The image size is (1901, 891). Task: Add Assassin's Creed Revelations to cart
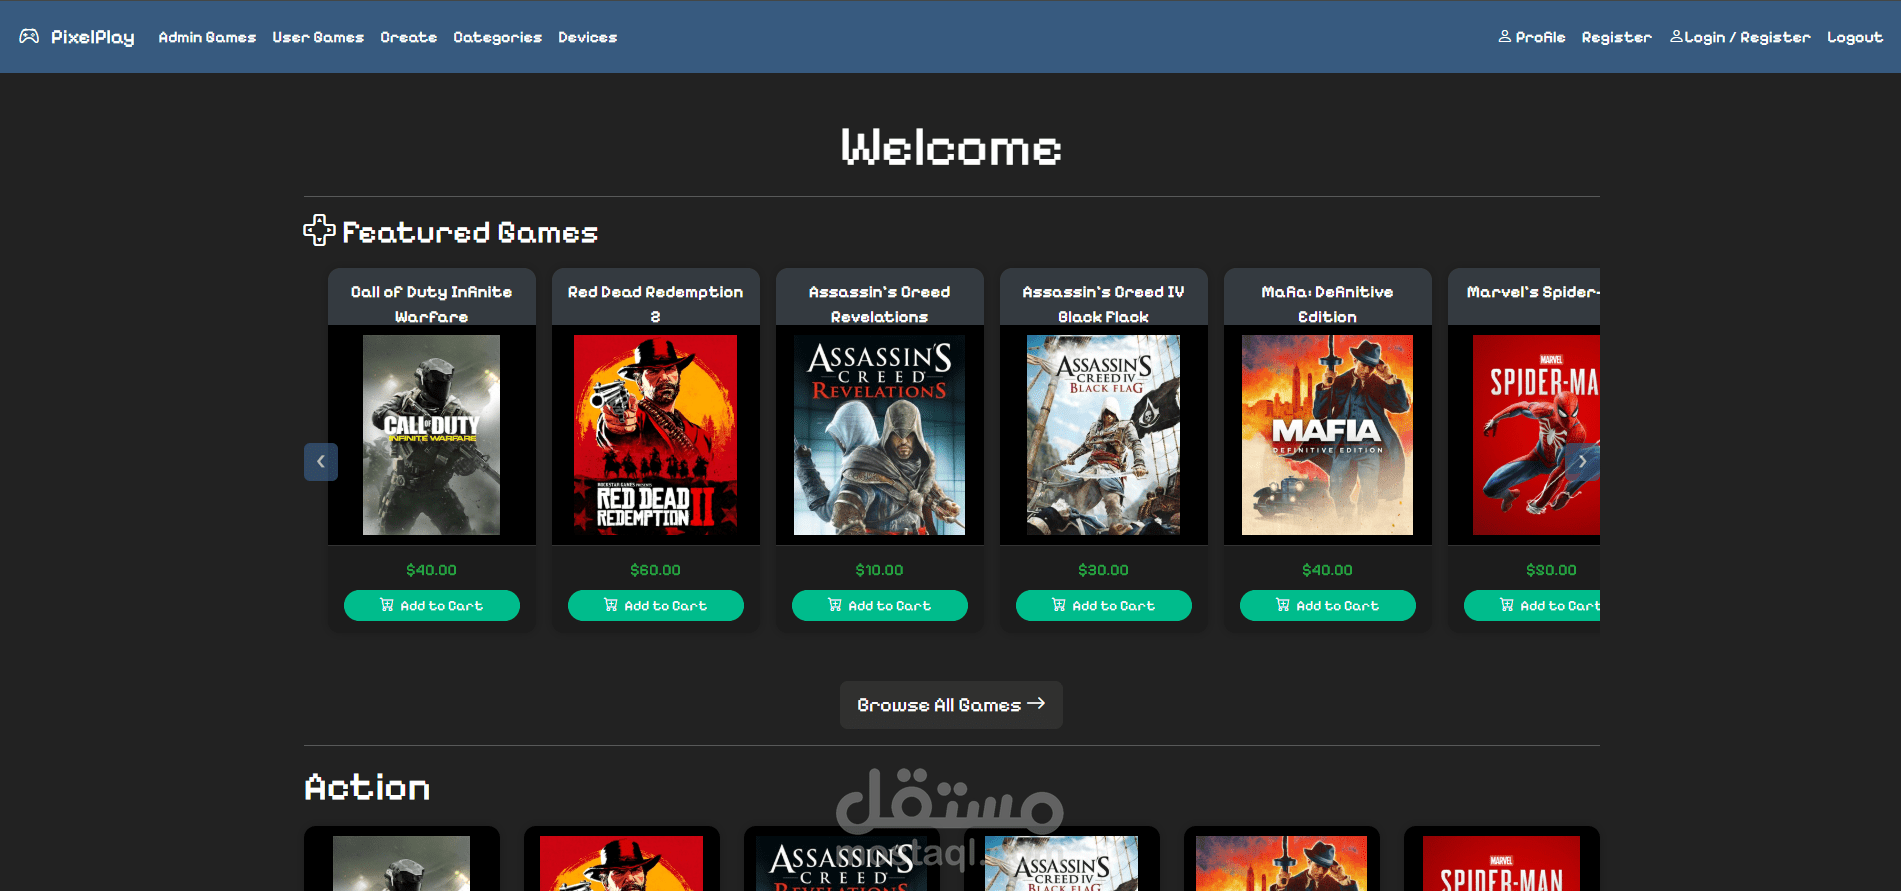[x=880, y=605]
